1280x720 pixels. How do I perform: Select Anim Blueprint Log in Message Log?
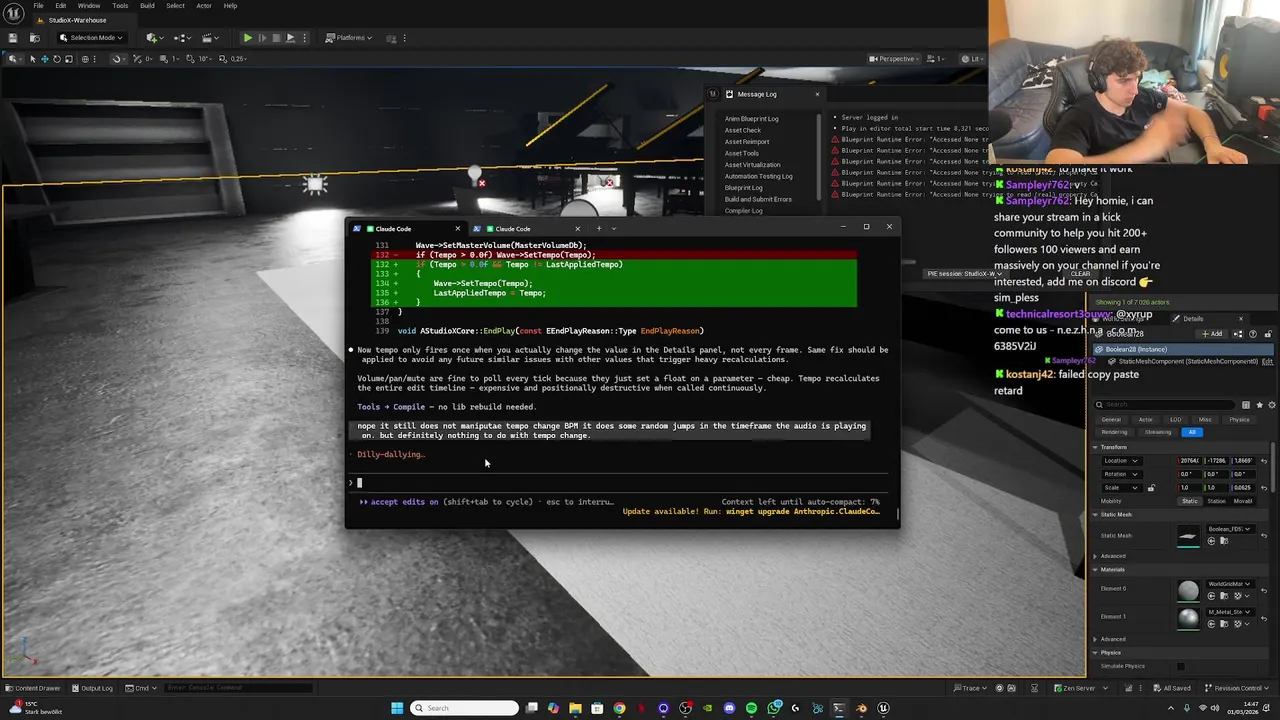click(x=751, y=119)
